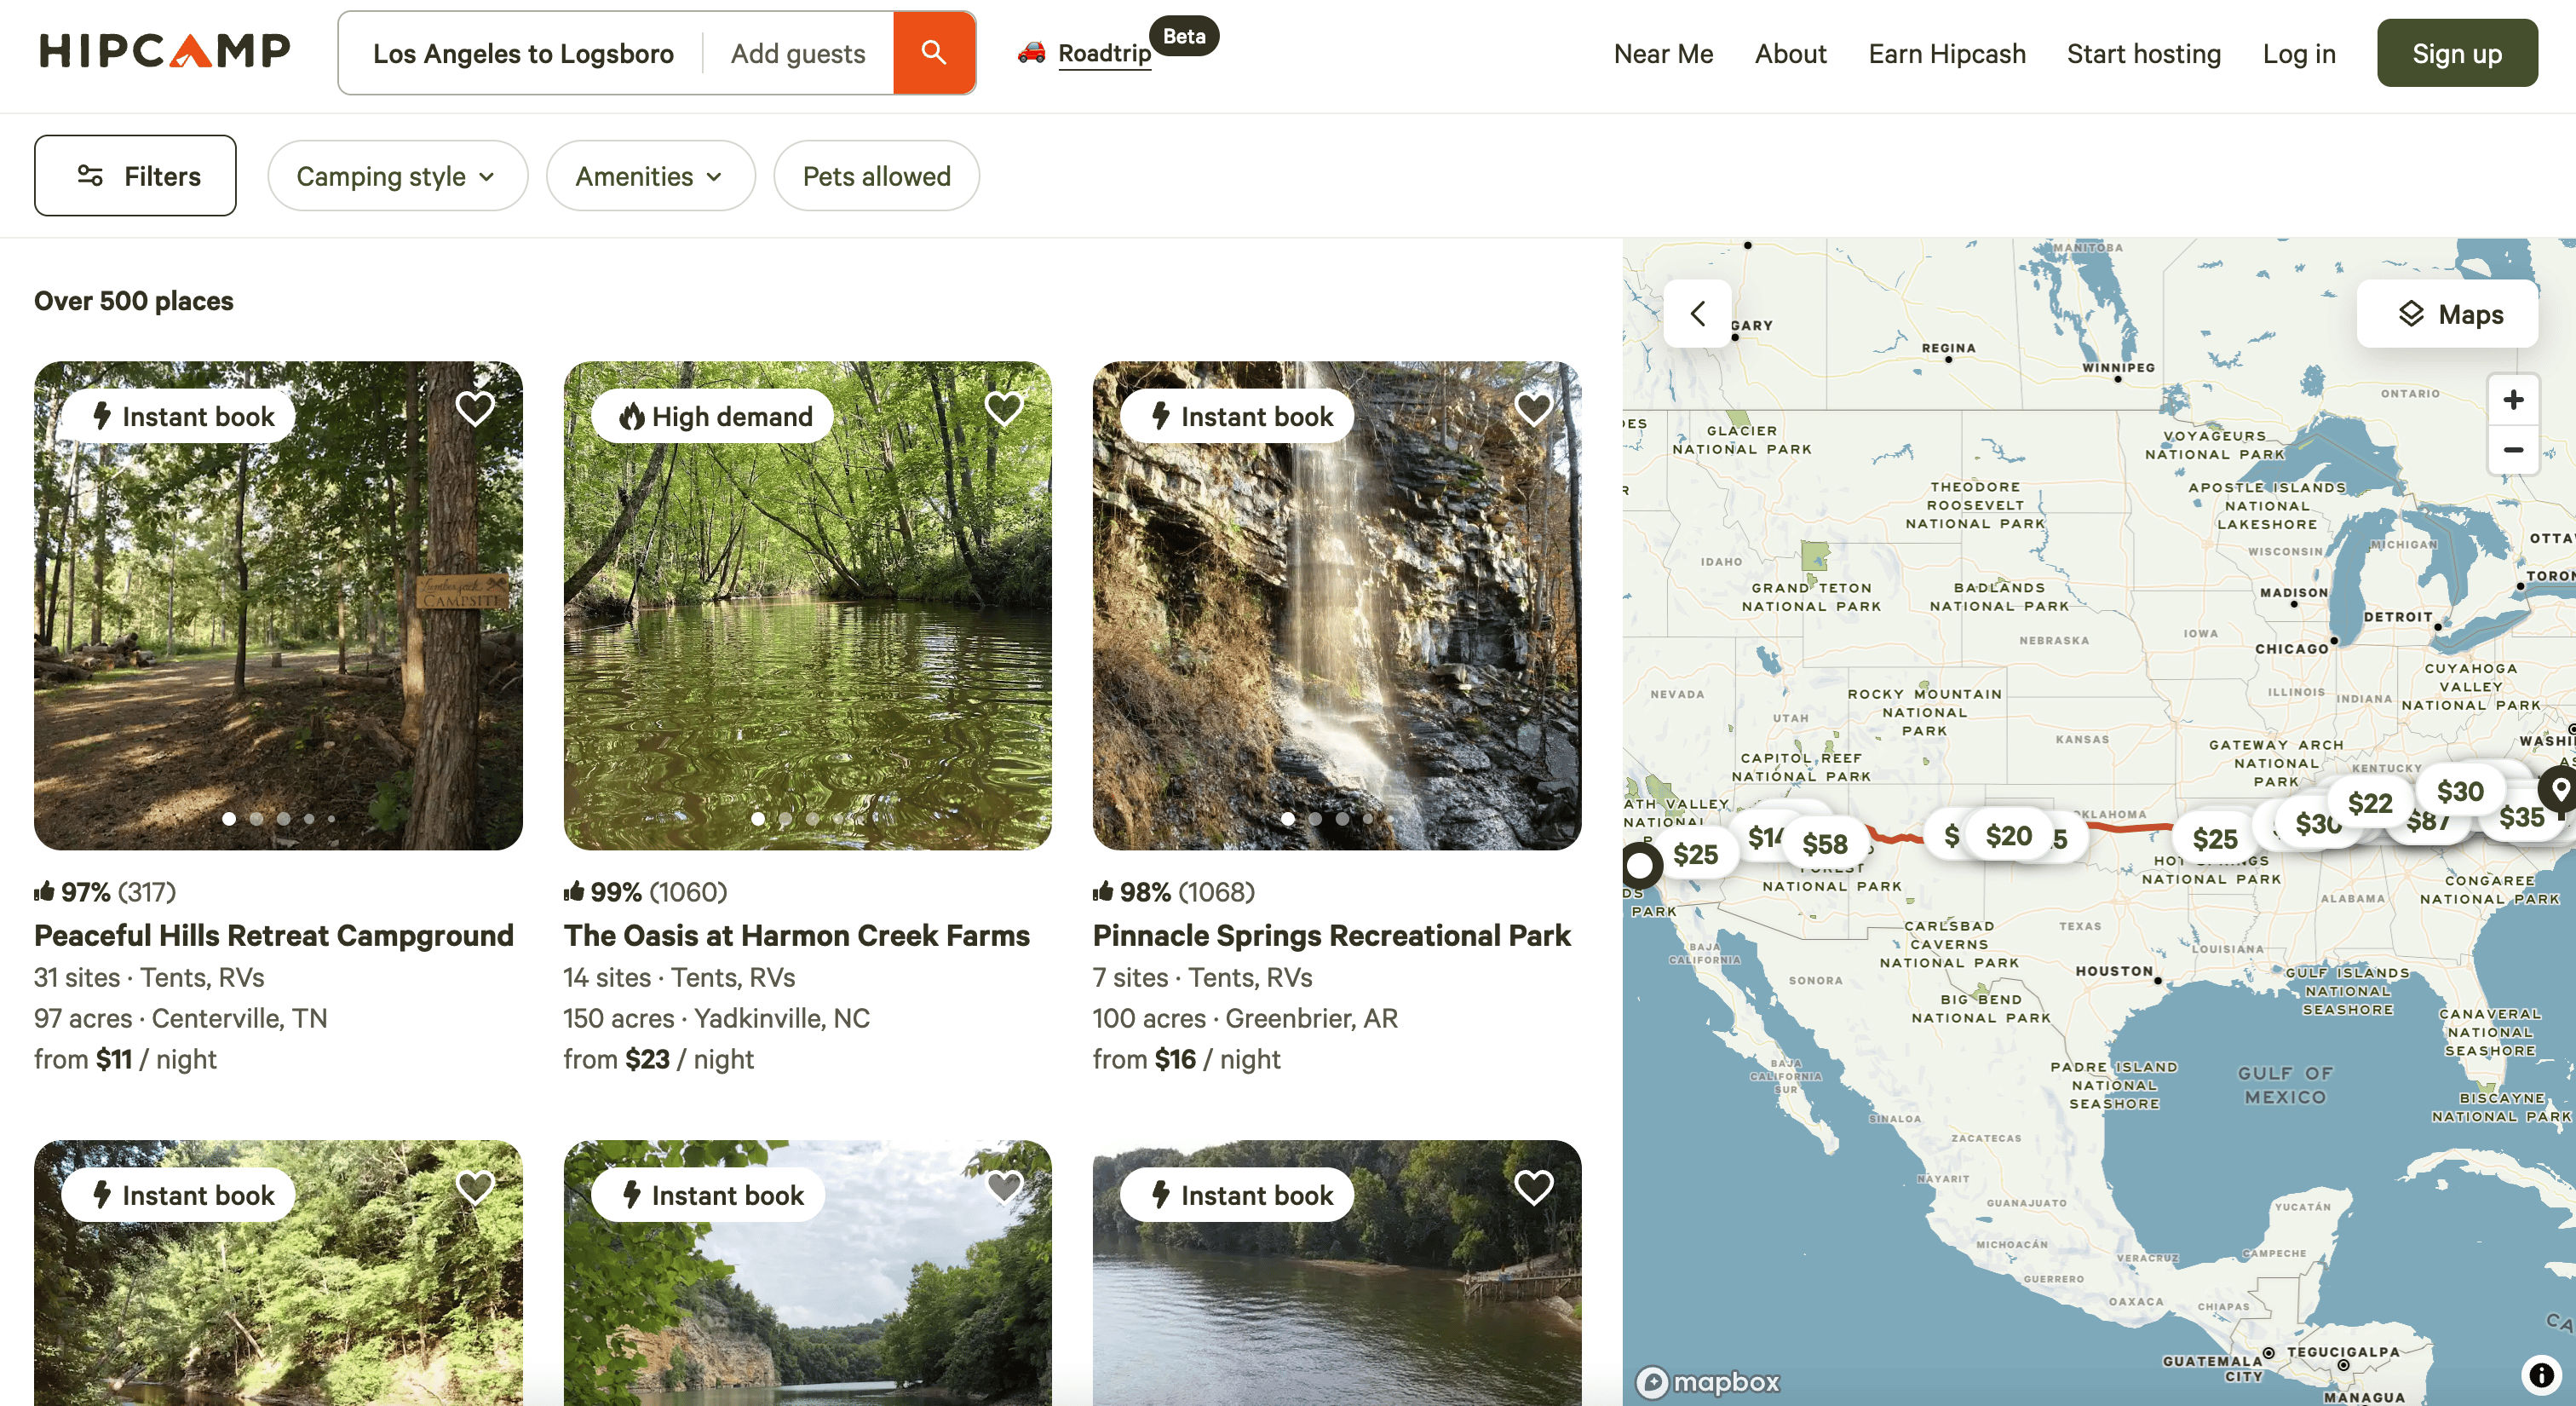Screen dimensions: 2576x1406
Task: Expand the Amenities dropdown
Action: [x=650, y=176]
